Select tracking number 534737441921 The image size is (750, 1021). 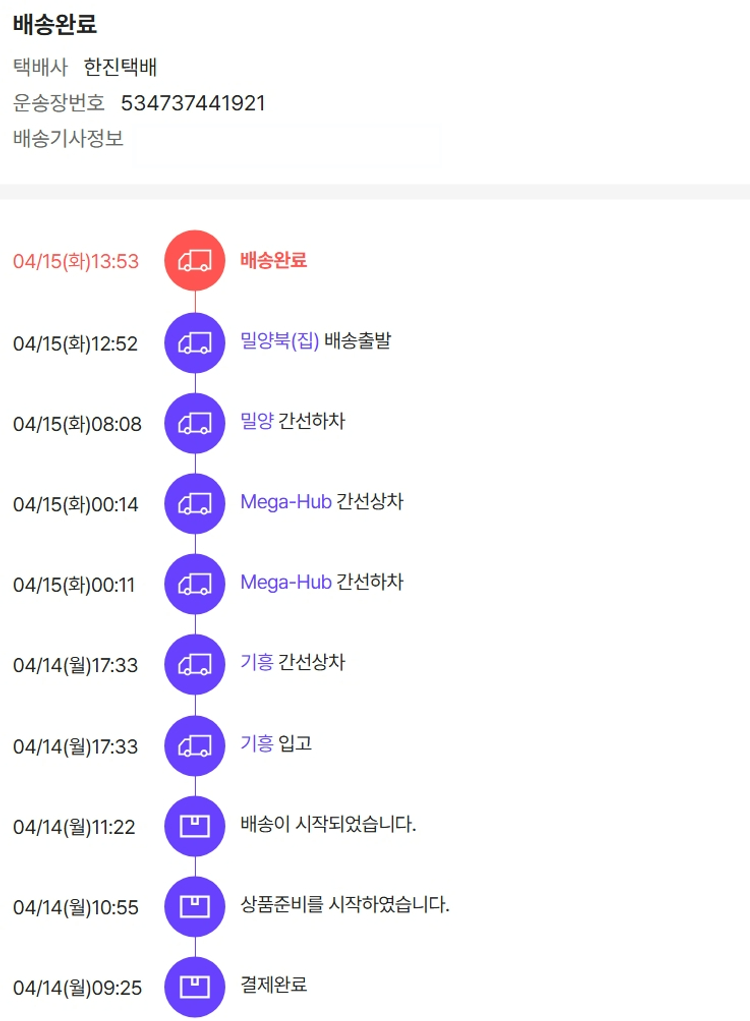tap(193, 103)
